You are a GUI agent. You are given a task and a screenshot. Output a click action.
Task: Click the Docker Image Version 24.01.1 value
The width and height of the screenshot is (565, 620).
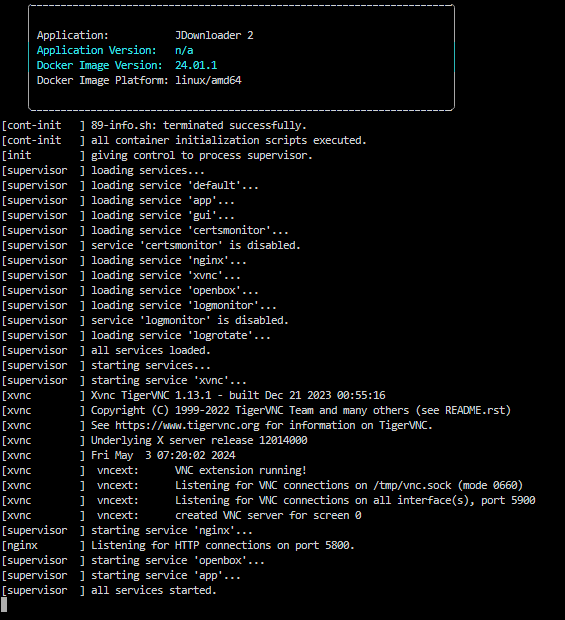196,66
